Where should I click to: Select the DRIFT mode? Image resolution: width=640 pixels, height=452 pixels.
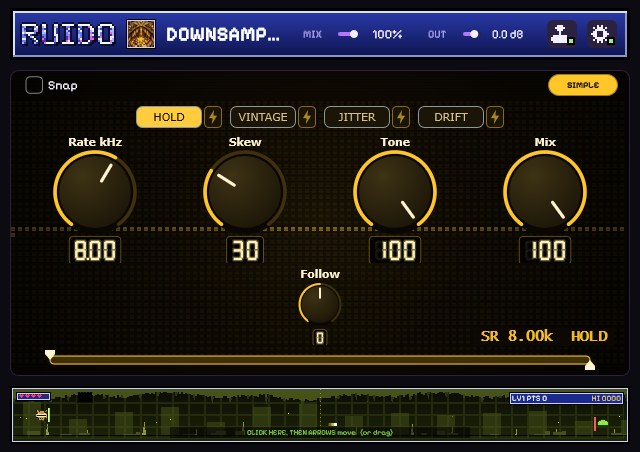[x=451, y=117]
